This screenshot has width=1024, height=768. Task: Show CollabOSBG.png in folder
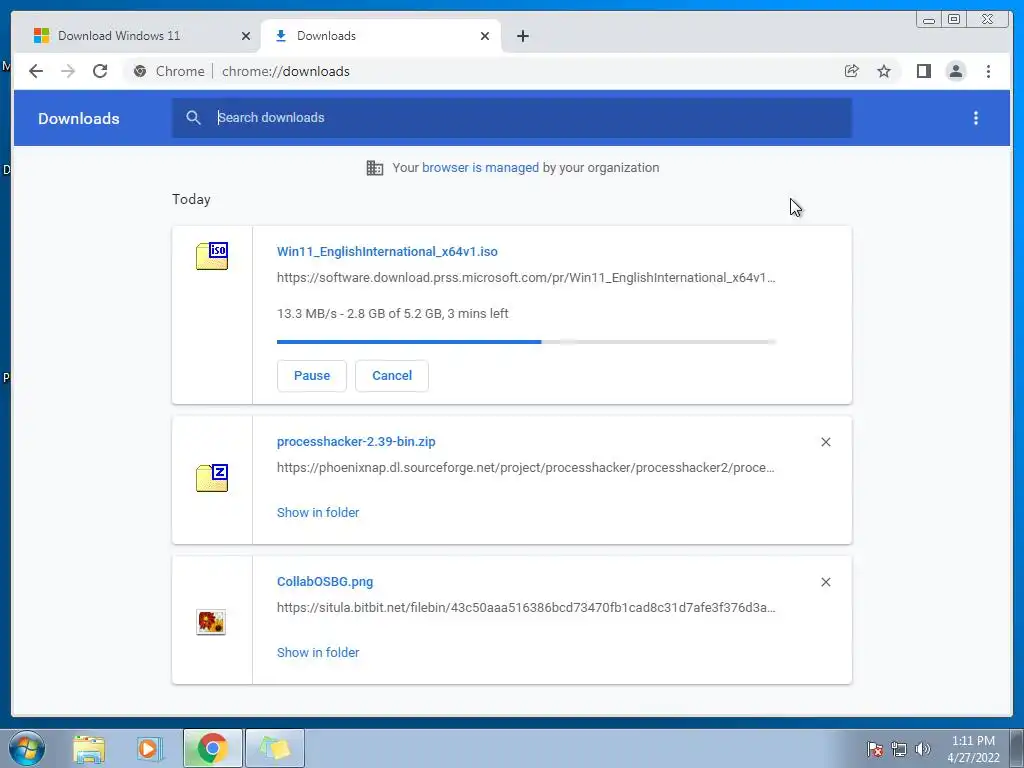point(318,652)
